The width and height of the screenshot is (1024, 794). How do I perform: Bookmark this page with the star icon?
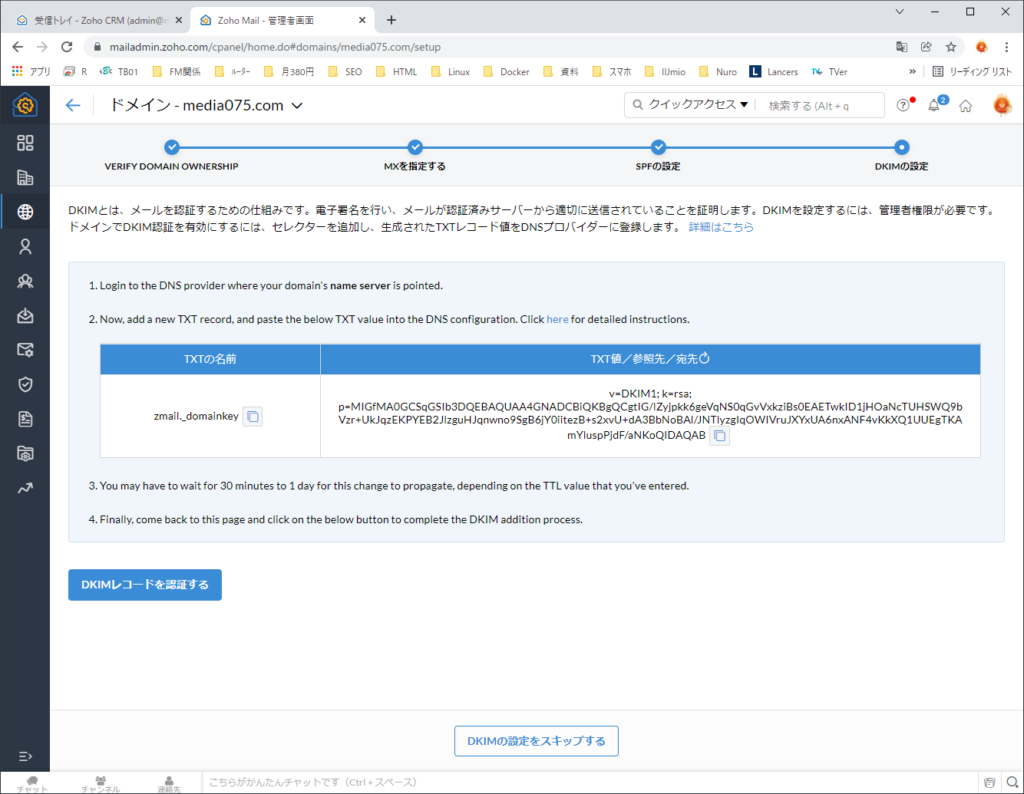click(x=951, y=47)
